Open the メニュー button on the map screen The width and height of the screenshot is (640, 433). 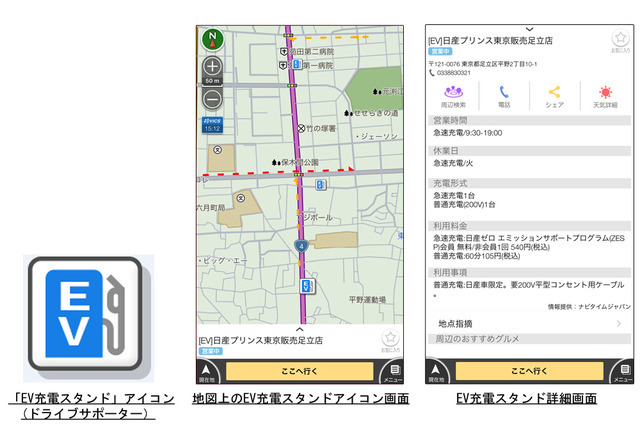[x=393, y=372]
